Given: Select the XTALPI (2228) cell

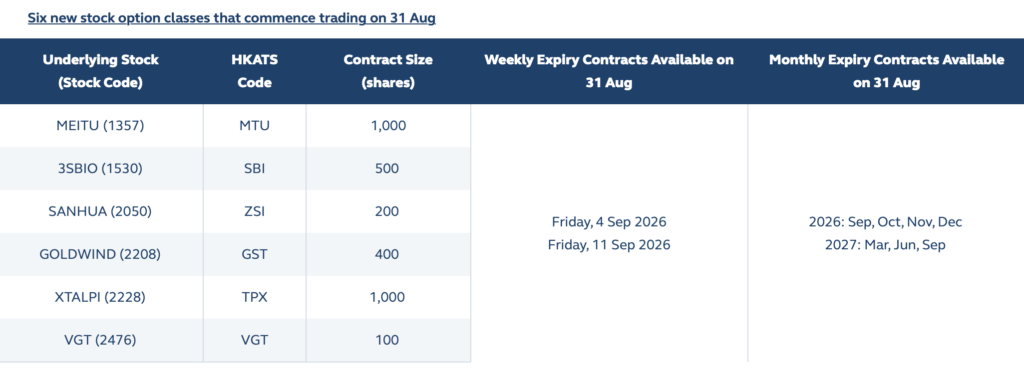Looking at the screenshot, I should click(101, 297).
